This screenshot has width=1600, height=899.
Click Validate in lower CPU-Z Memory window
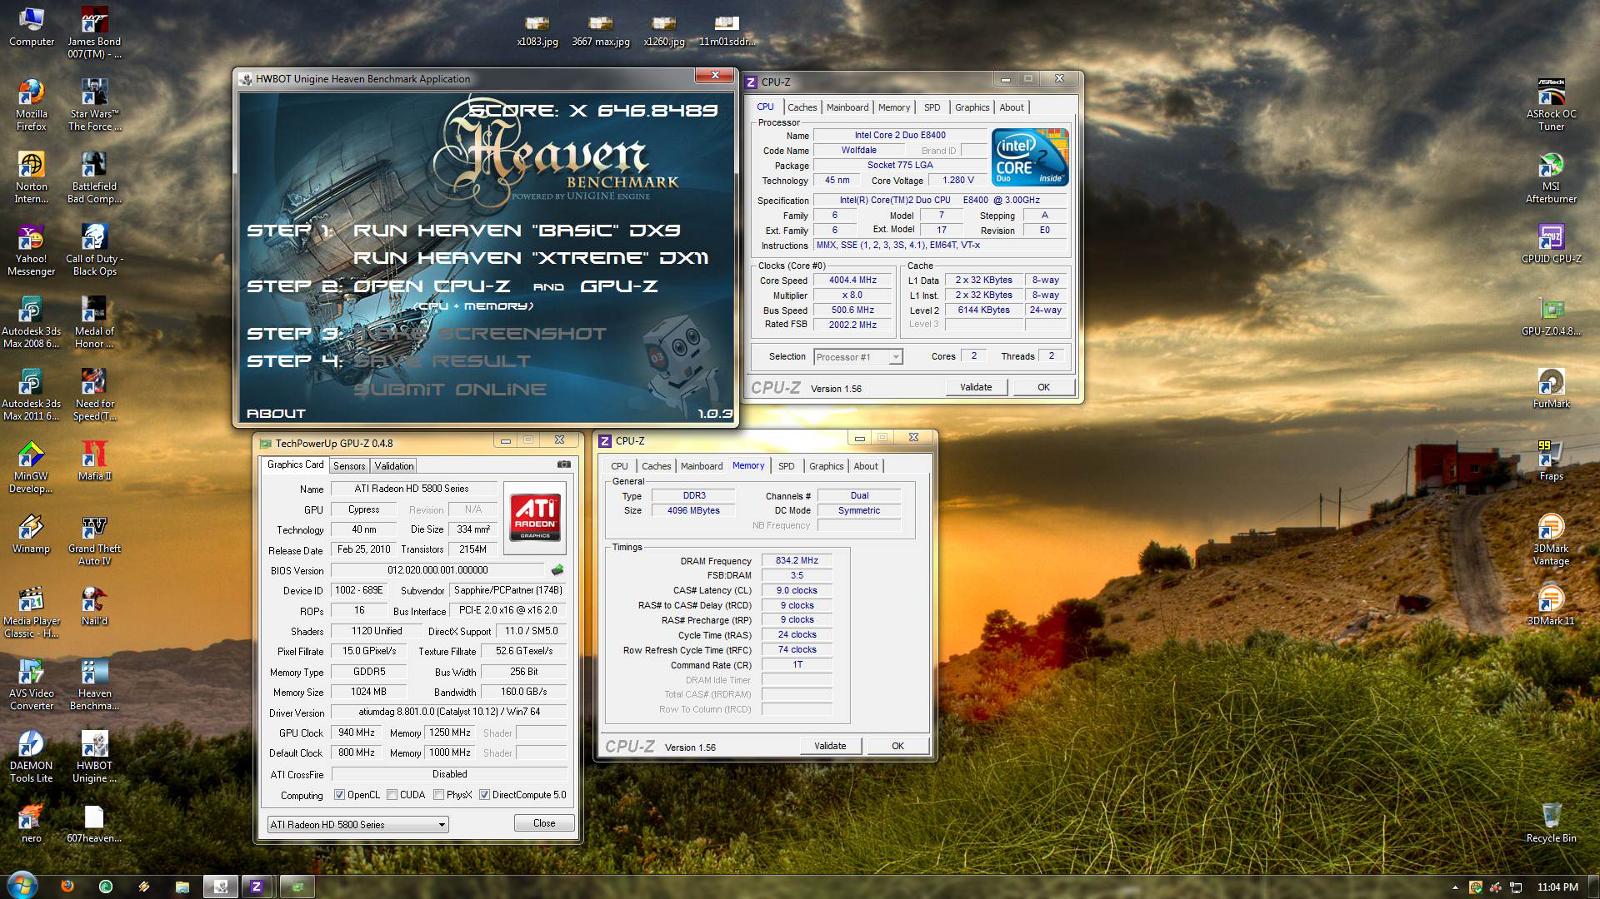(830, 745)
